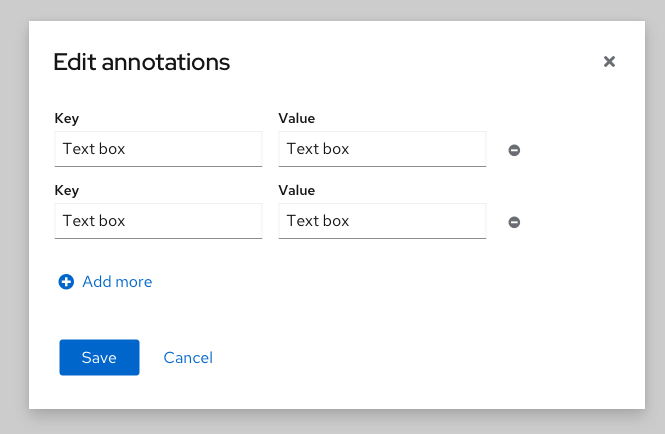This screenshot has width=665, height=434.
Task: Save the annotations
Action: (x=99, y=358)
